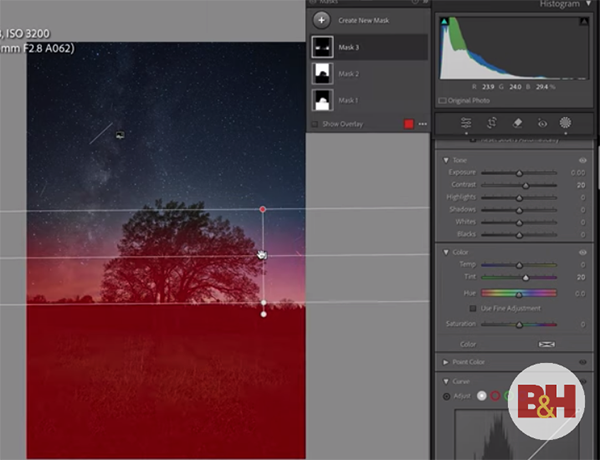Select the Mask 1 row
Image resolution: width=600 pixels, height=460 pixels.
[369, 100]
